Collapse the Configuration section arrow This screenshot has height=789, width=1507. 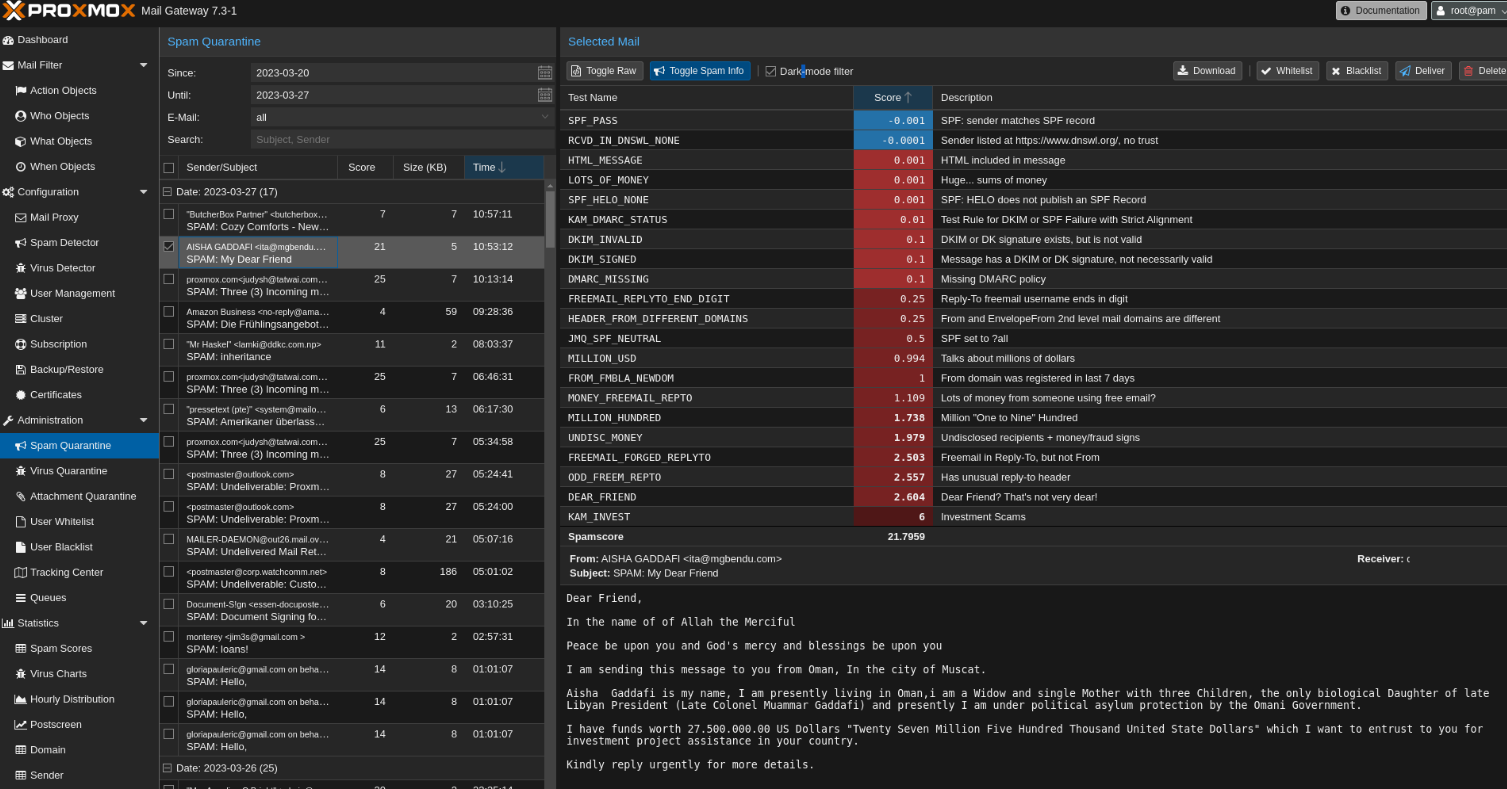[144, 192]
